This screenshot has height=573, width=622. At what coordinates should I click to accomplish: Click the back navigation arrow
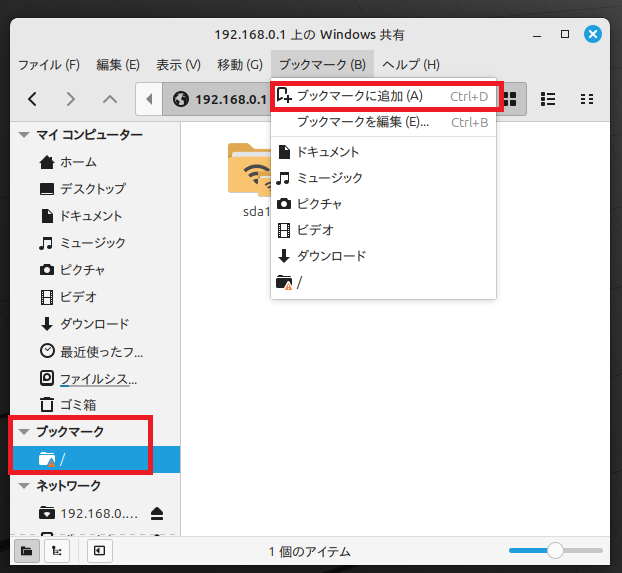(33, 99)
